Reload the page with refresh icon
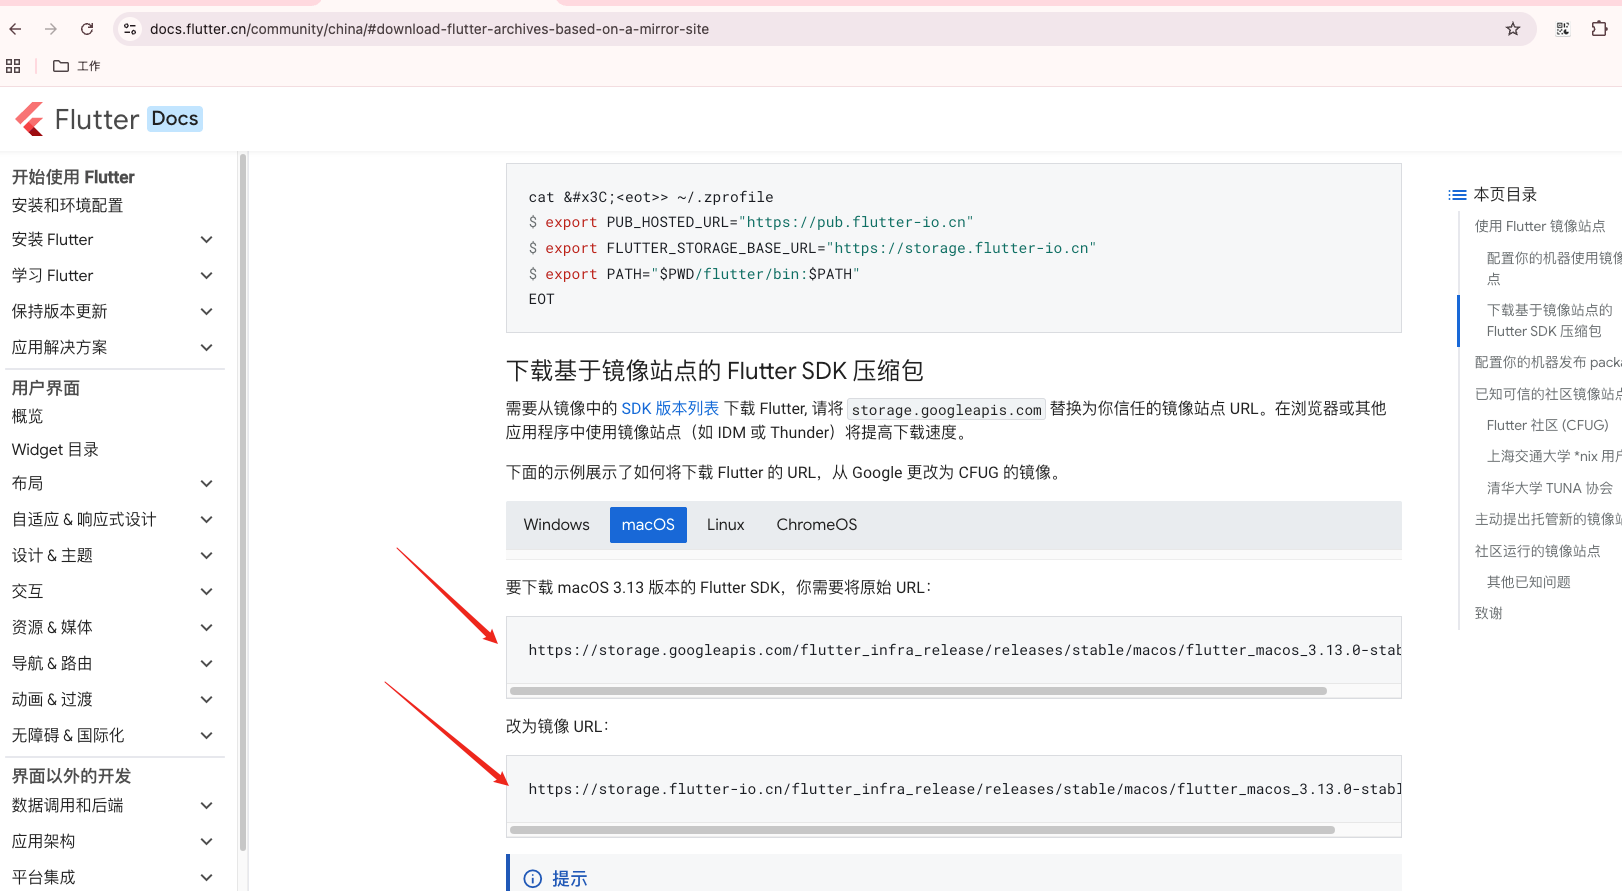This screenshot has width=1622, height=891. (87, 29)
